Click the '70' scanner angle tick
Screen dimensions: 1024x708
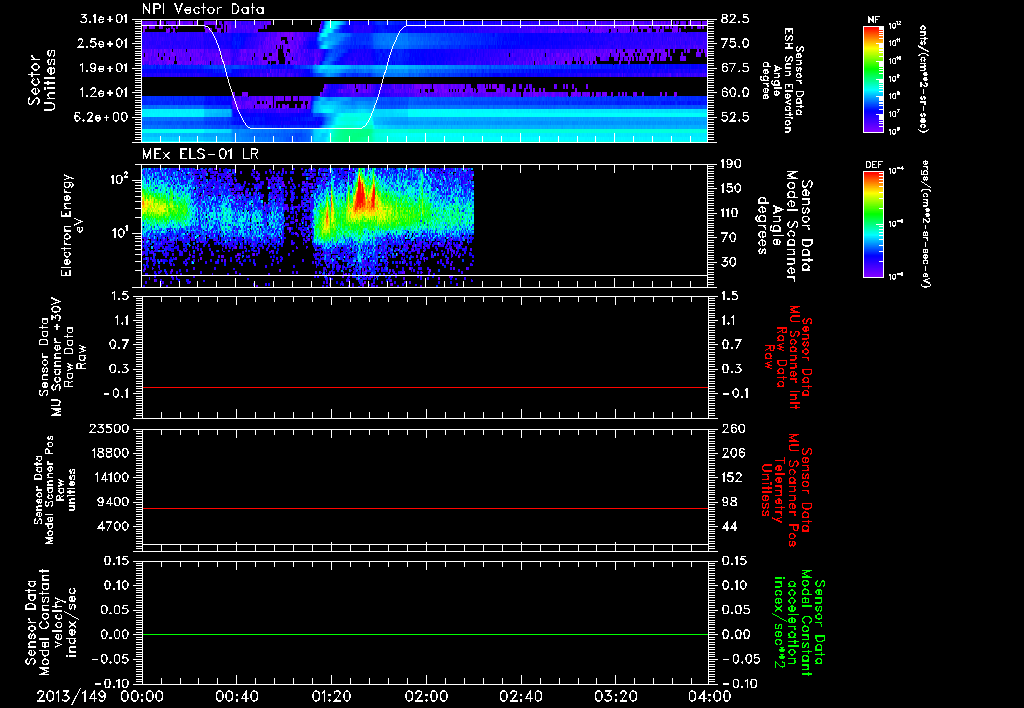[728, 237]
